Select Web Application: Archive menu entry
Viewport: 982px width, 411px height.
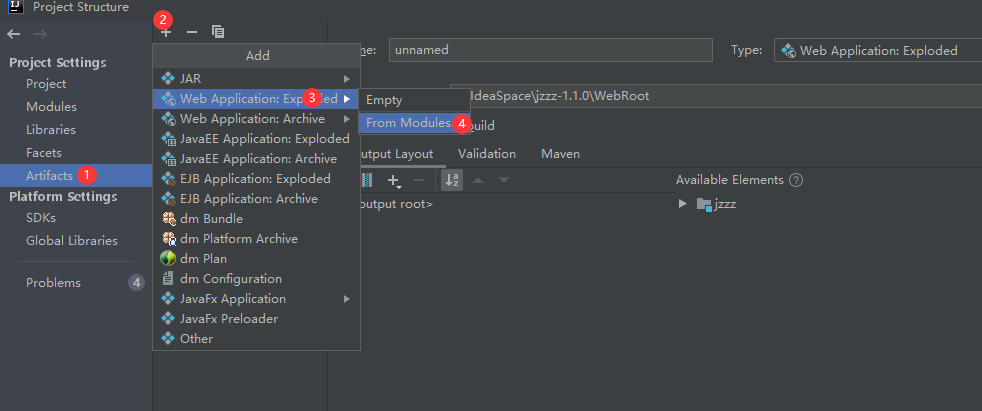[x=256, y=118]
